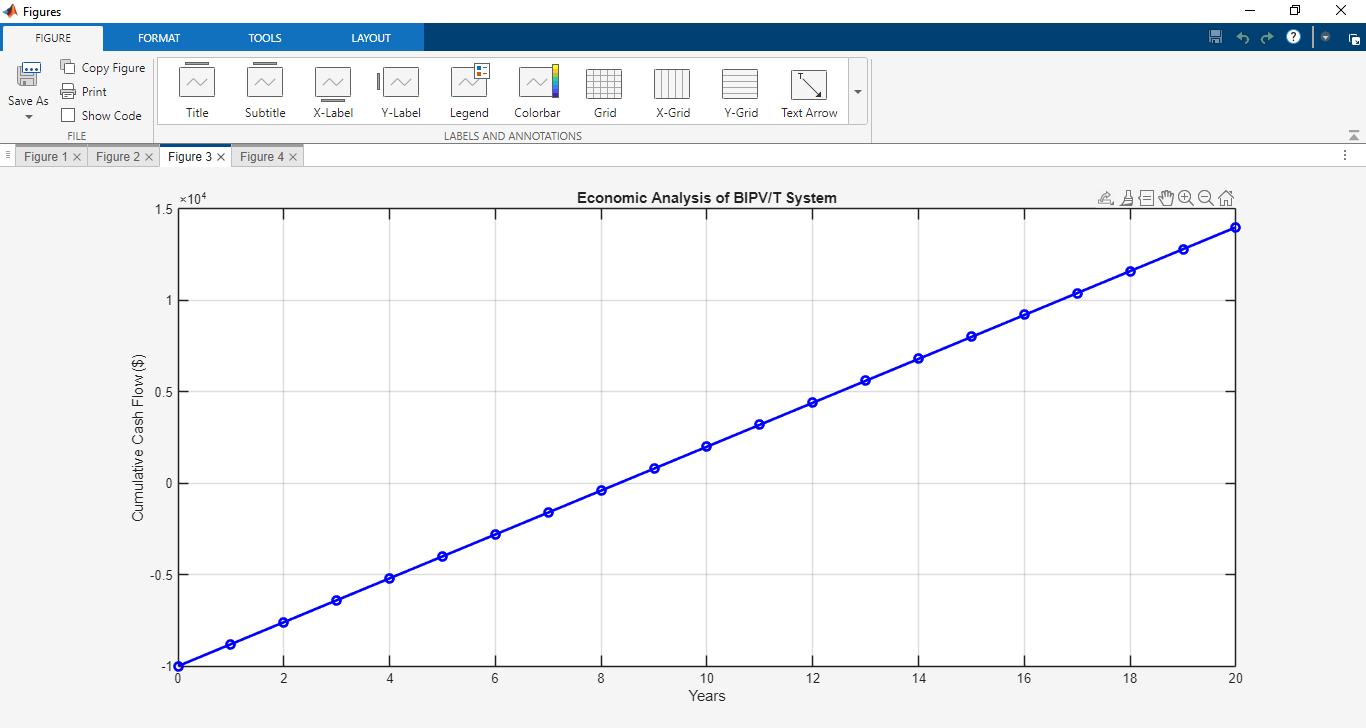This screenshot has height=728, width=1366.
Task: Close the Figure 1 tab
Action: coord(77,157)
